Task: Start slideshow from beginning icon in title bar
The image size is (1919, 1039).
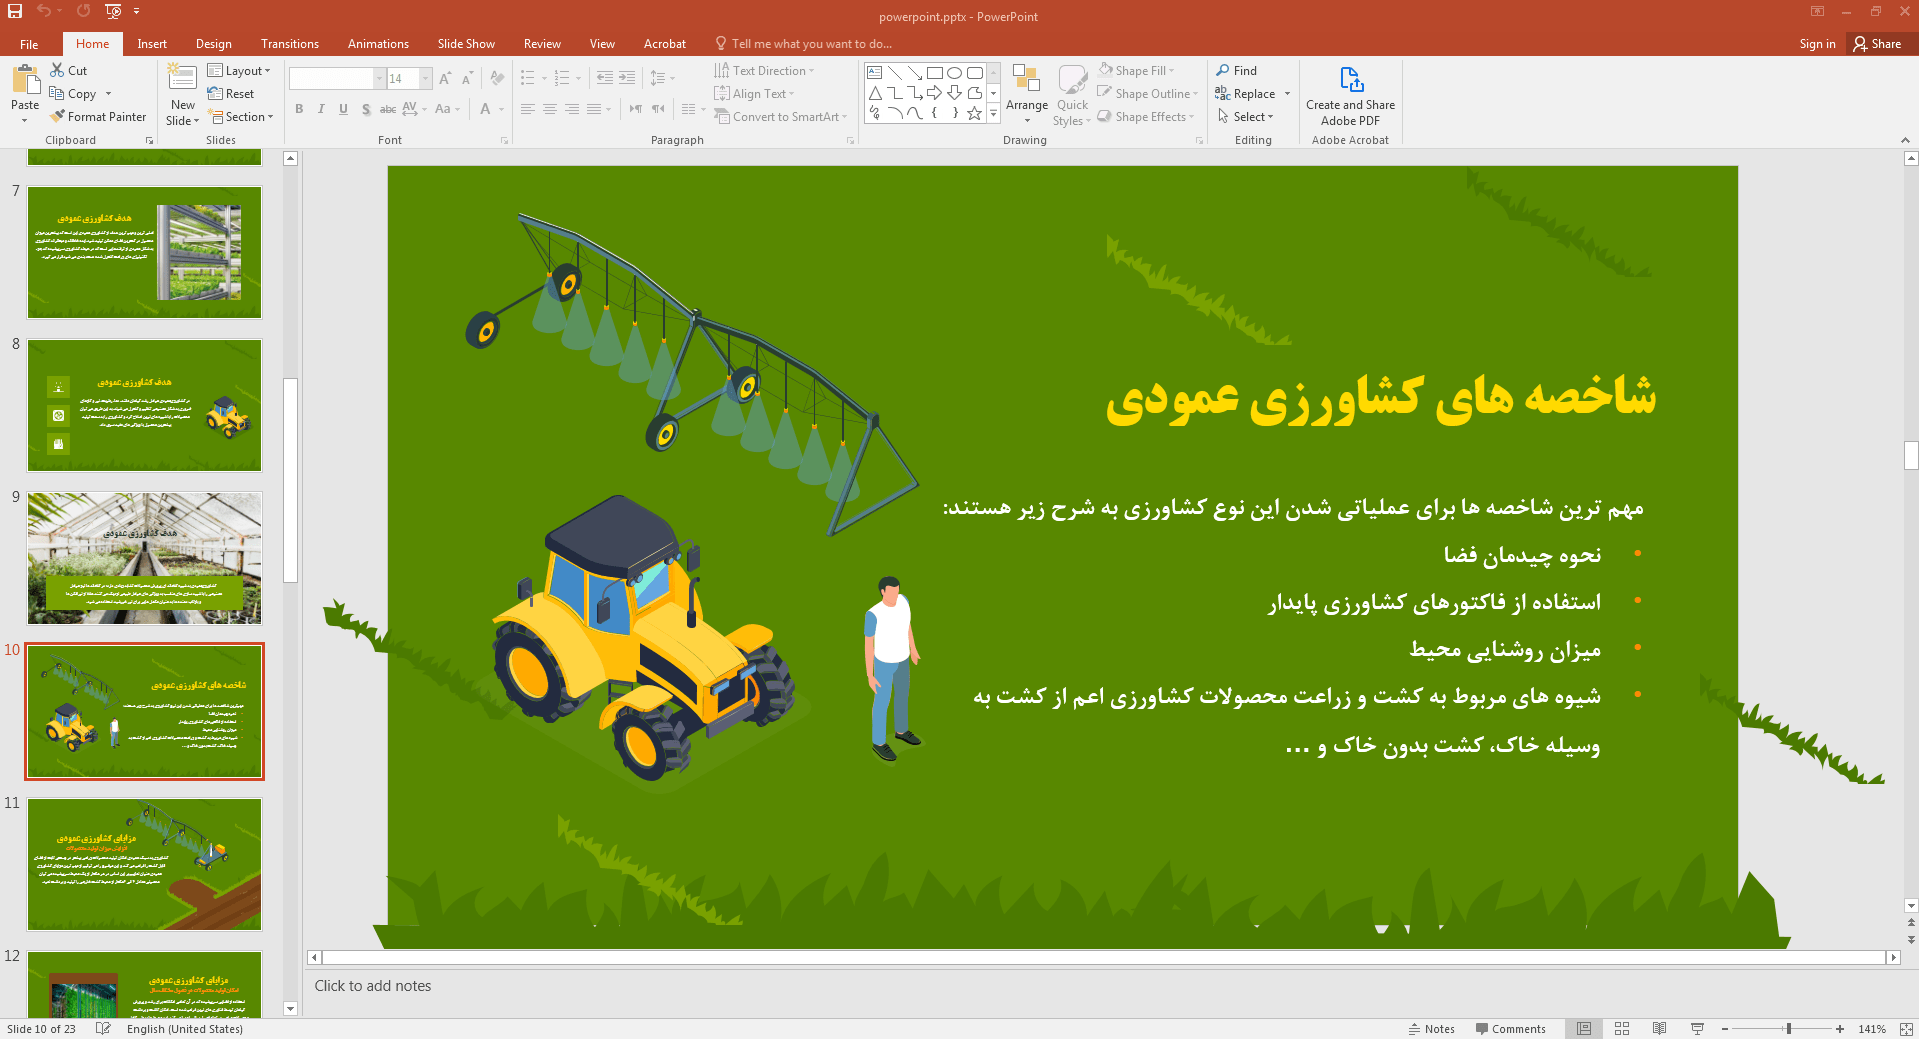Action: [113, 11]
